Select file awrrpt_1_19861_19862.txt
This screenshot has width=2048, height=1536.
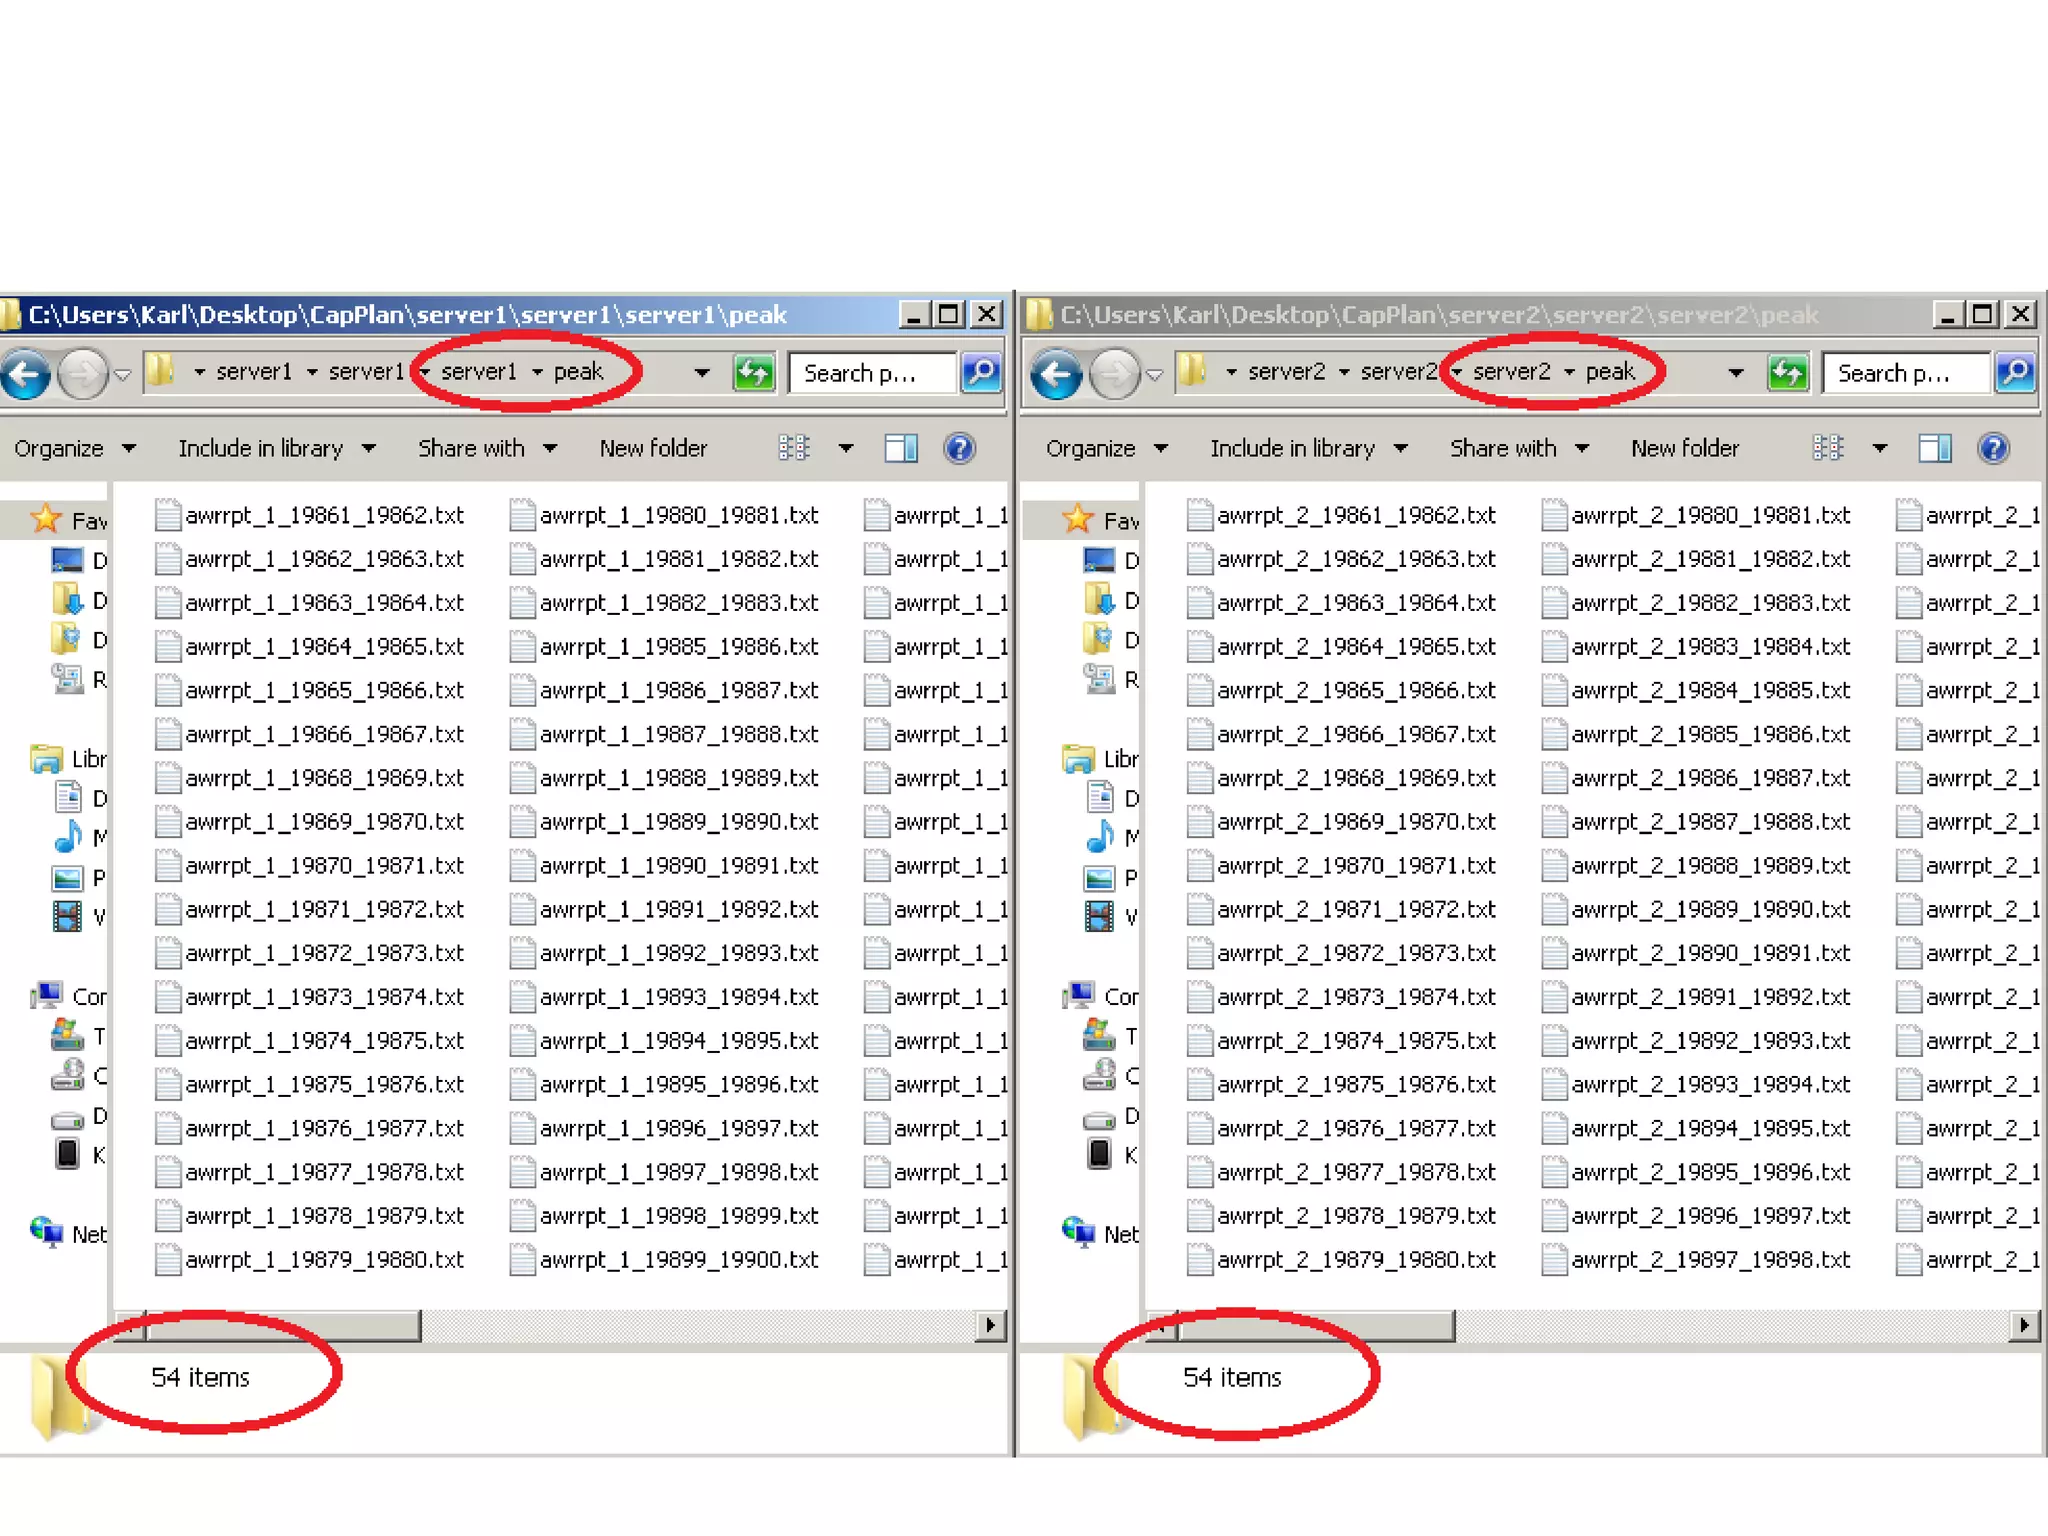[x=323, y=515]
